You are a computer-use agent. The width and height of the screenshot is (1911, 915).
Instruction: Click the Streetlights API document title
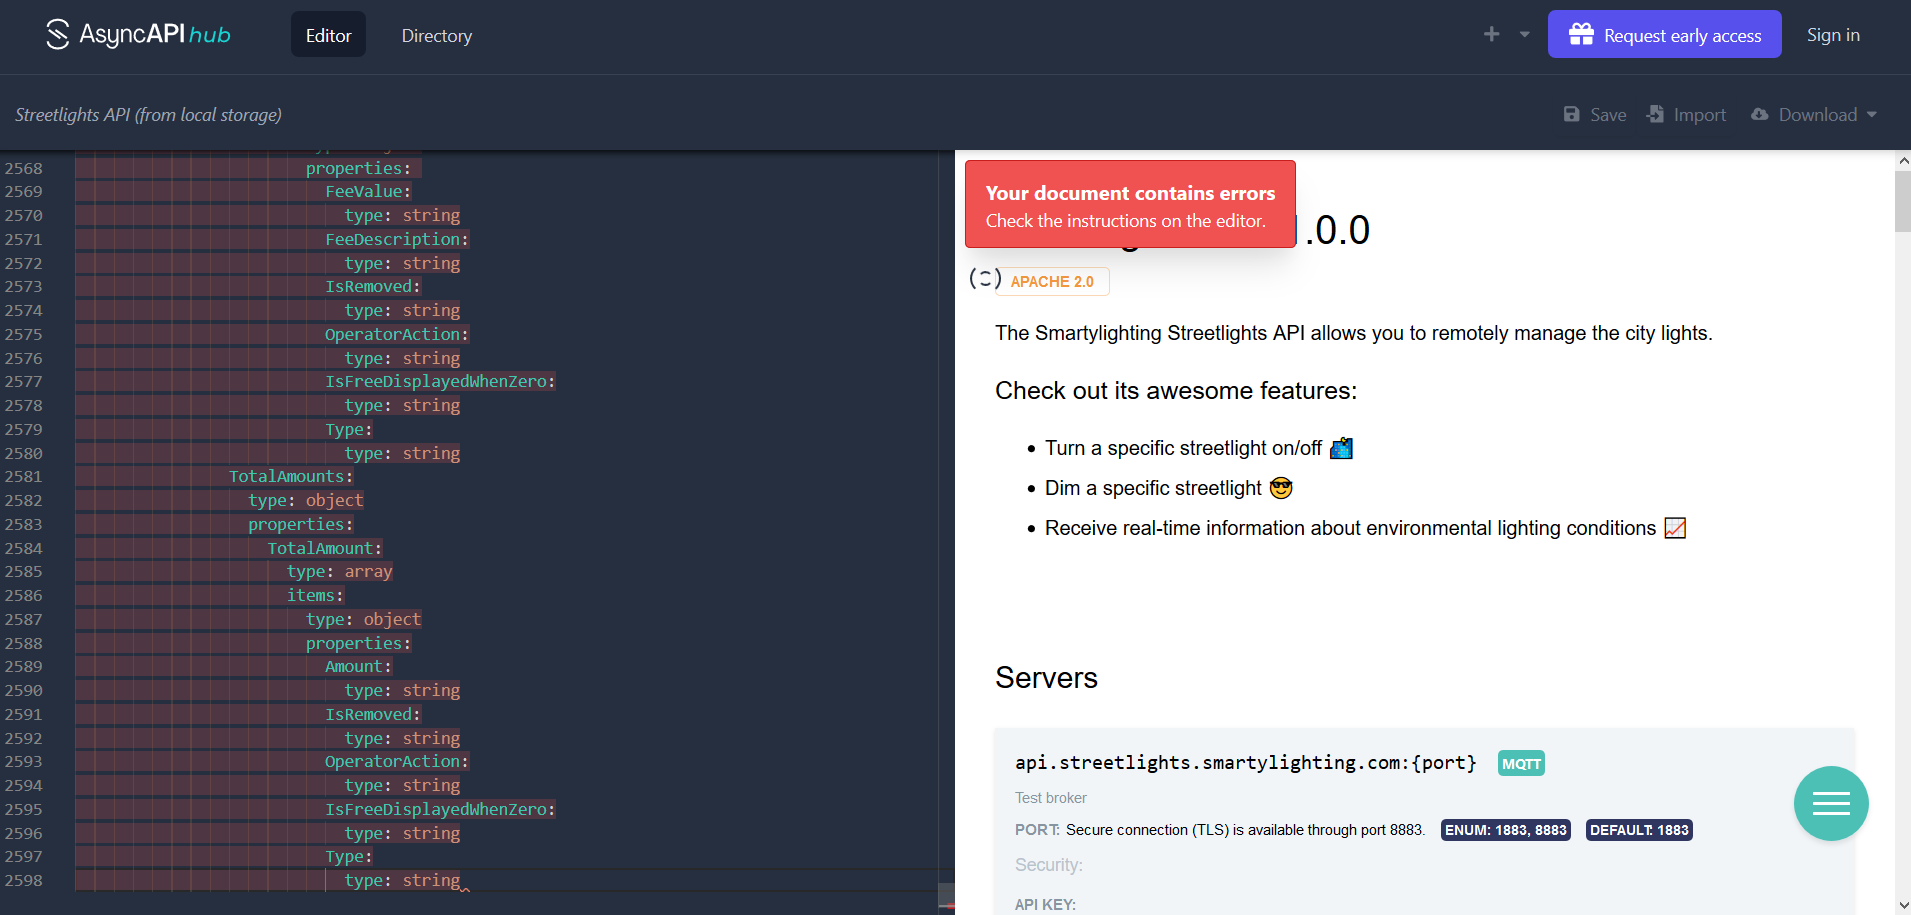click(x=148, y=115)
